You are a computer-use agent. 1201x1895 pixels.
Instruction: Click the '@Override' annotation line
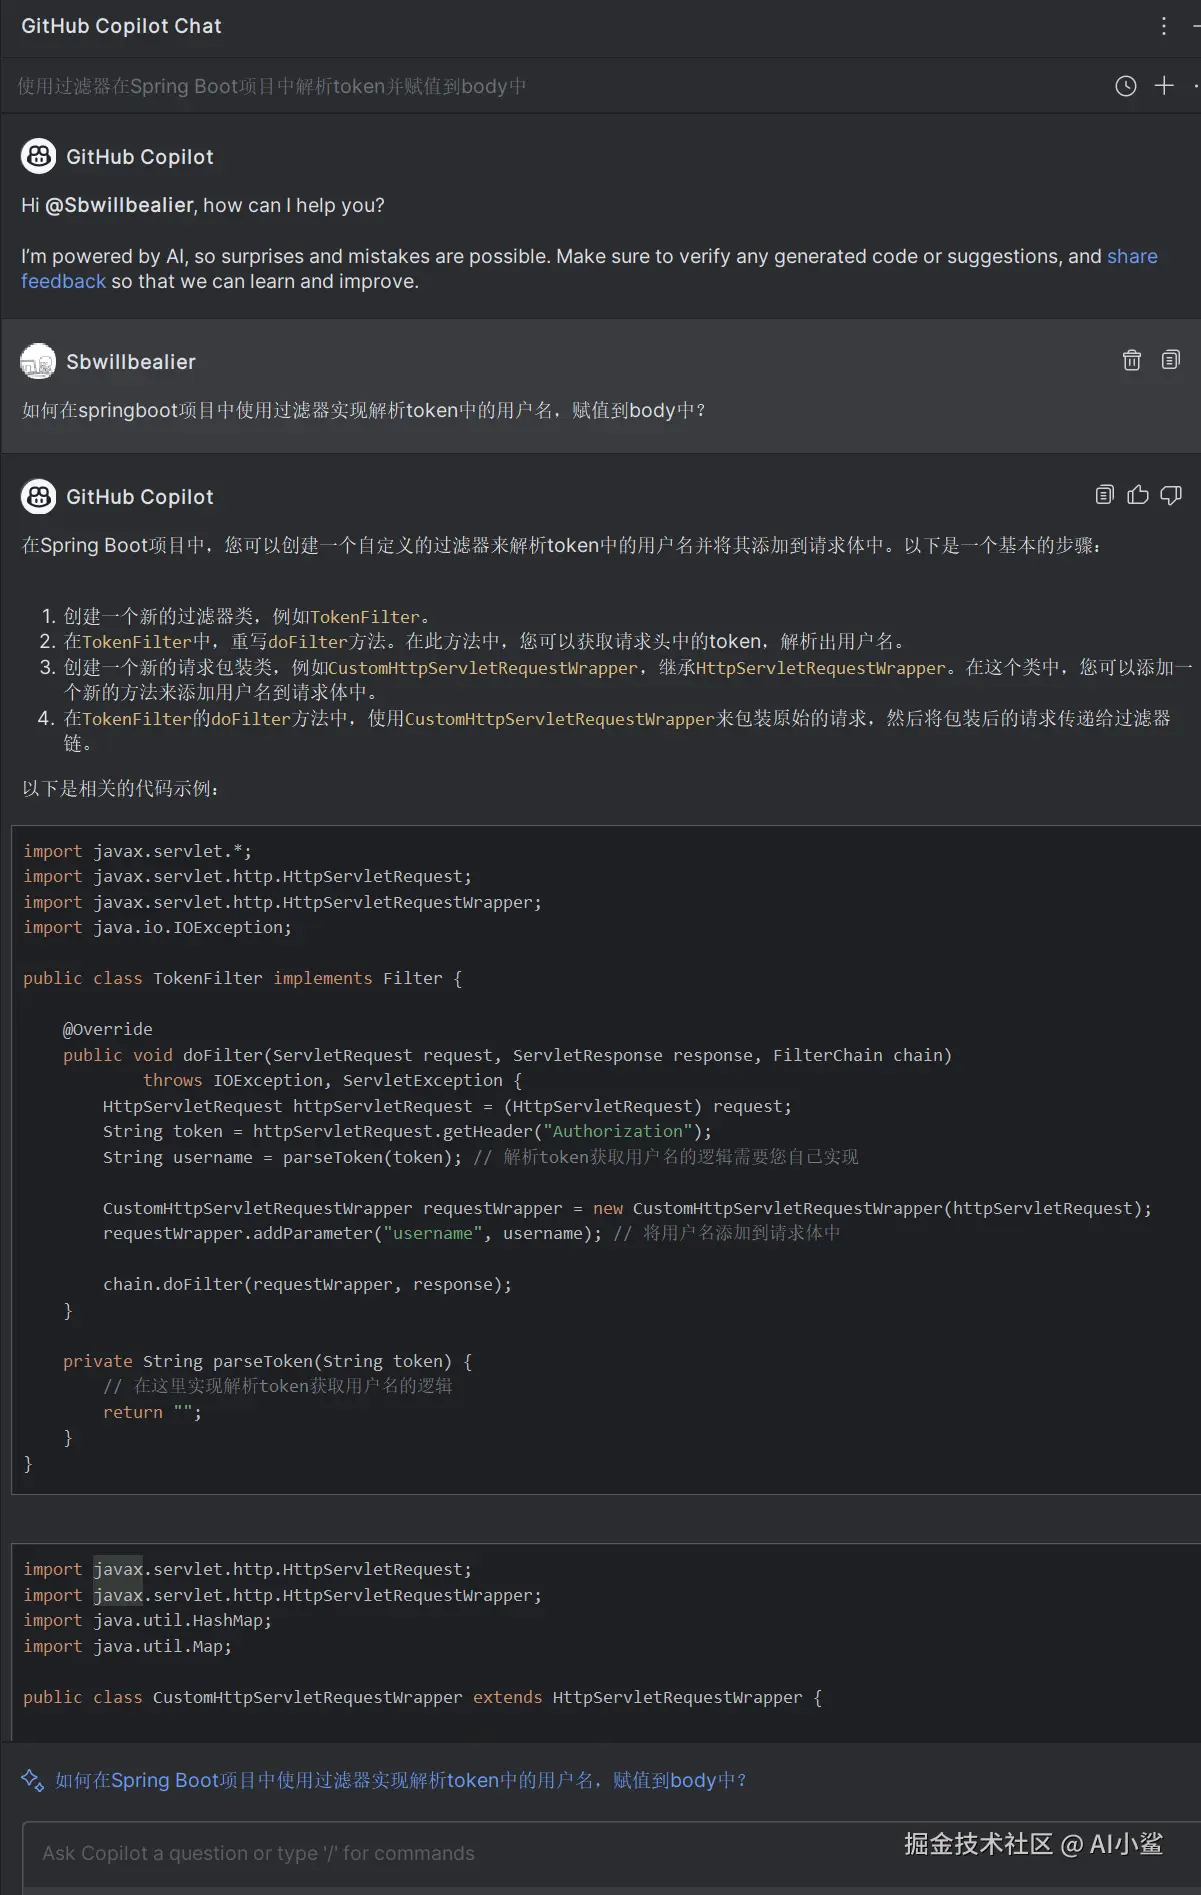click(108, 1029)
